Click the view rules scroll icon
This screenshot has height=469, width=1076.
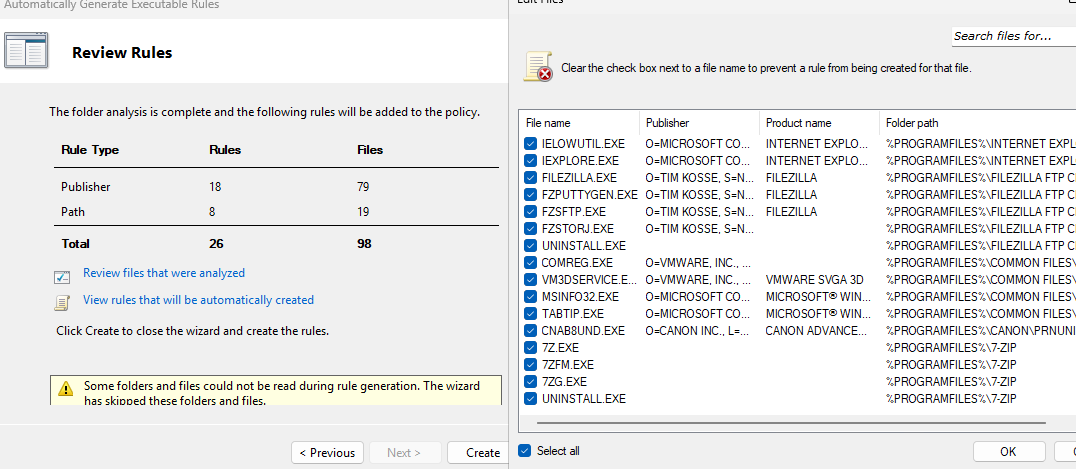click(62, 301)
